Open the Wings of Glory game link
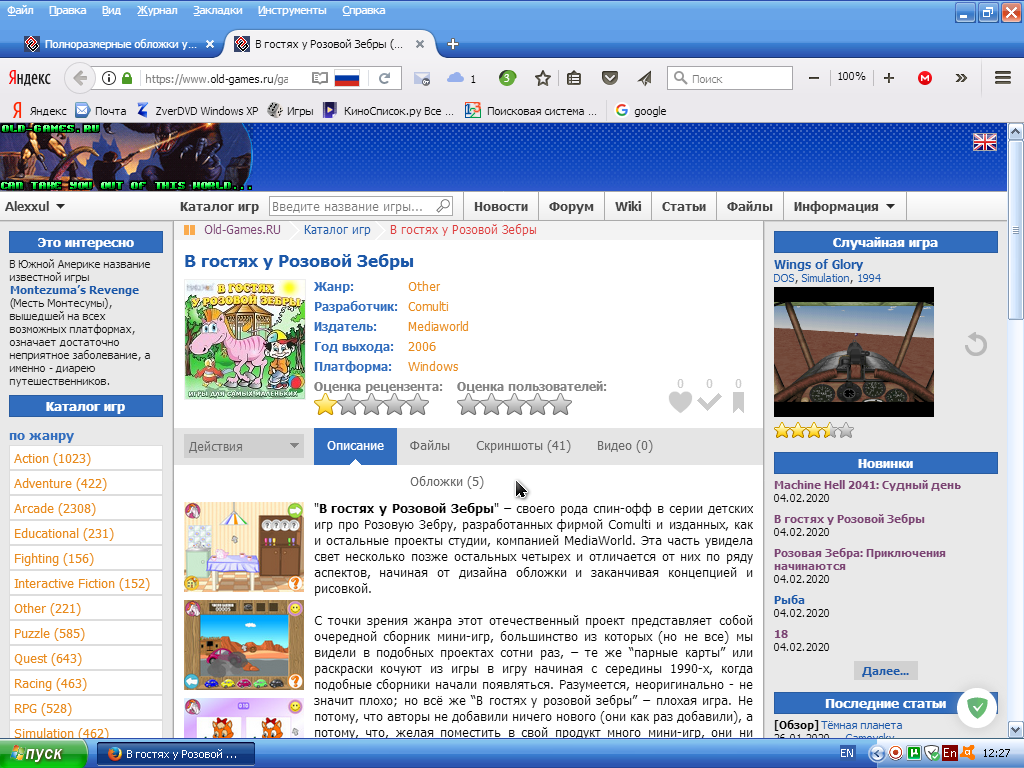 click(x=818, y=264)
